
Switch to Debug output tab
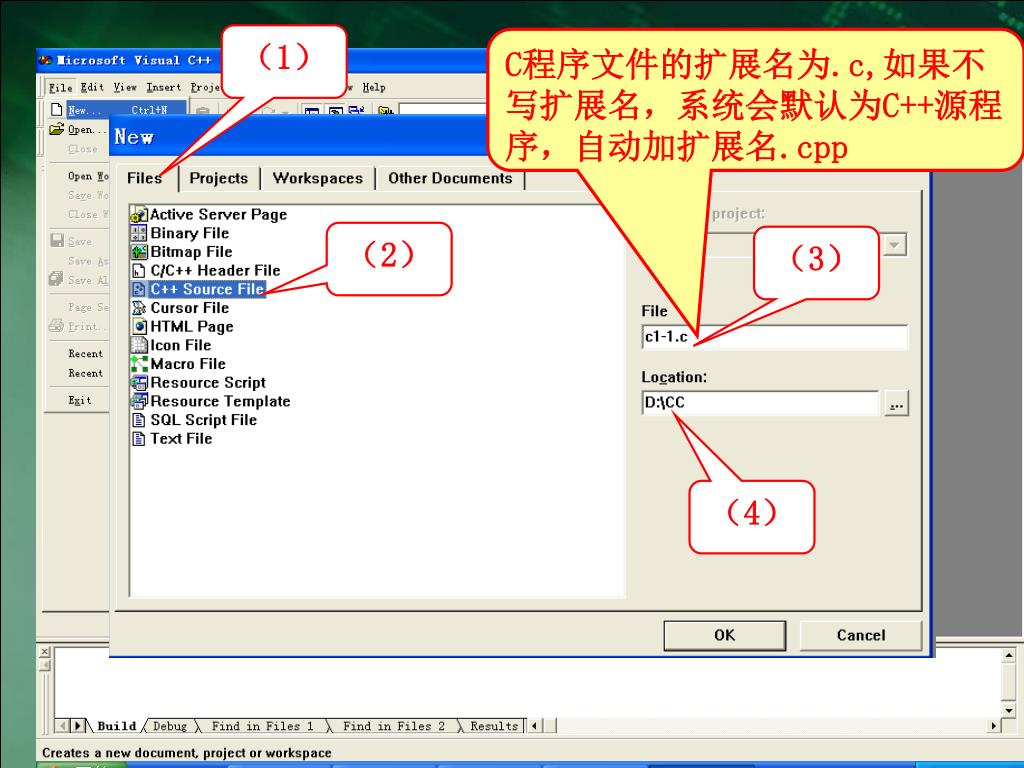tap(170, 726)
